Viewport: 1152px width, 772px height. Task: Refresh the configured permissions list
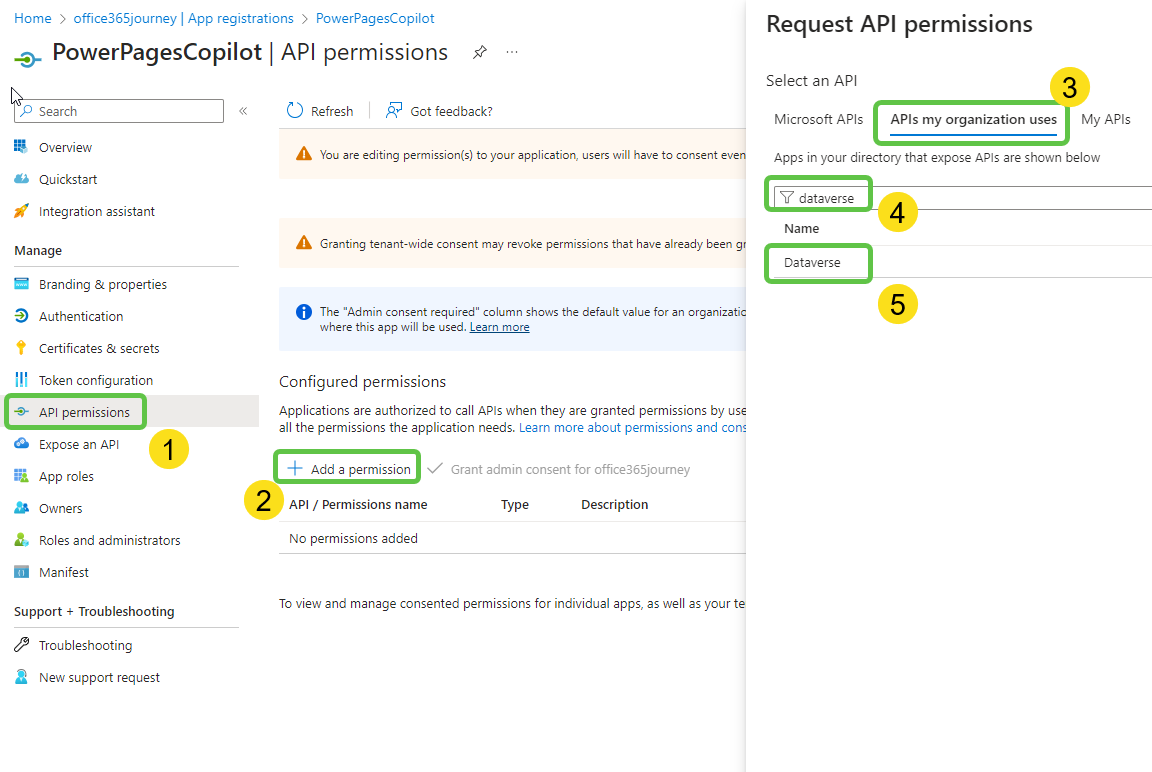tap(320, 110)
